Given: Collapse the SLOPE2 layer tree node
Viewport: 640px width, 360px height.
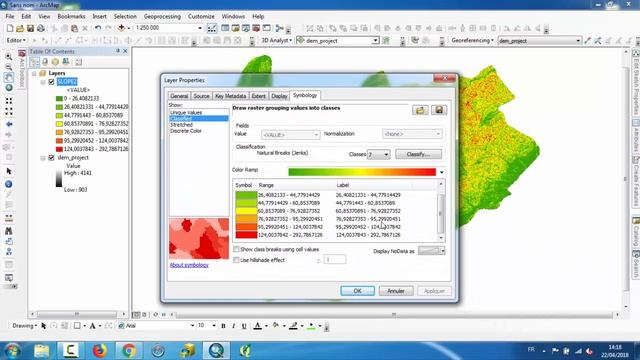Looking at the screenshot, I should pos(43,82).
